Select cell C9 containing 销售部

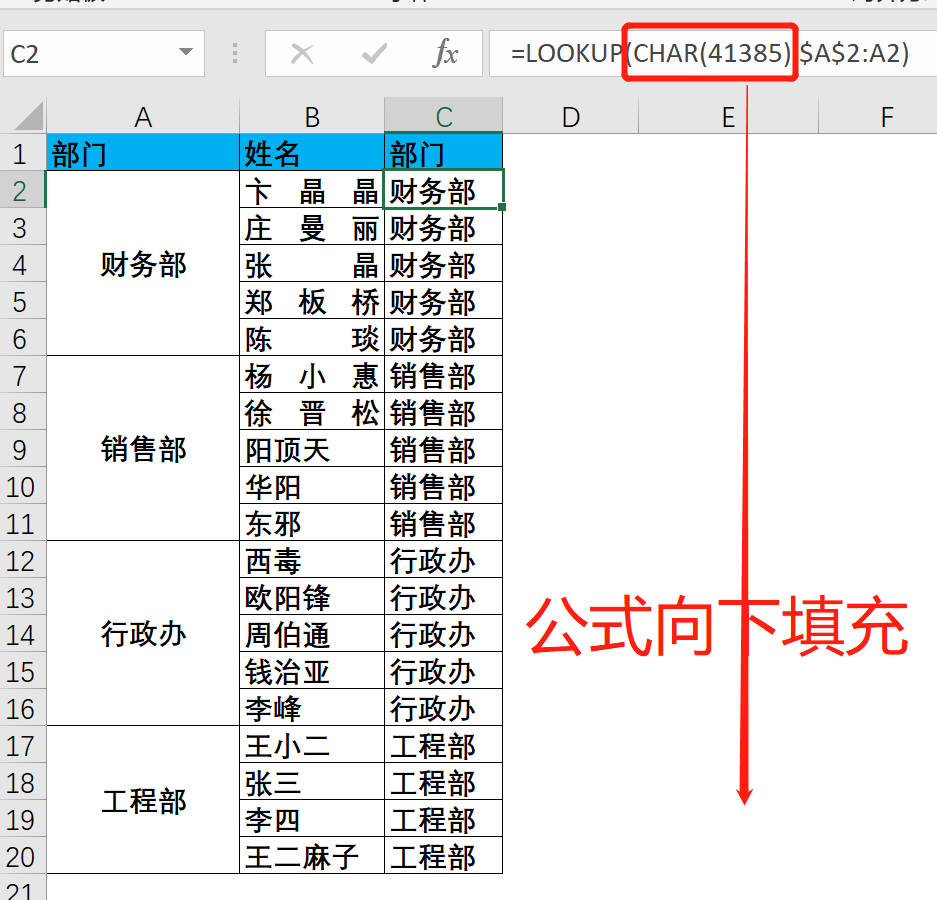443,450
